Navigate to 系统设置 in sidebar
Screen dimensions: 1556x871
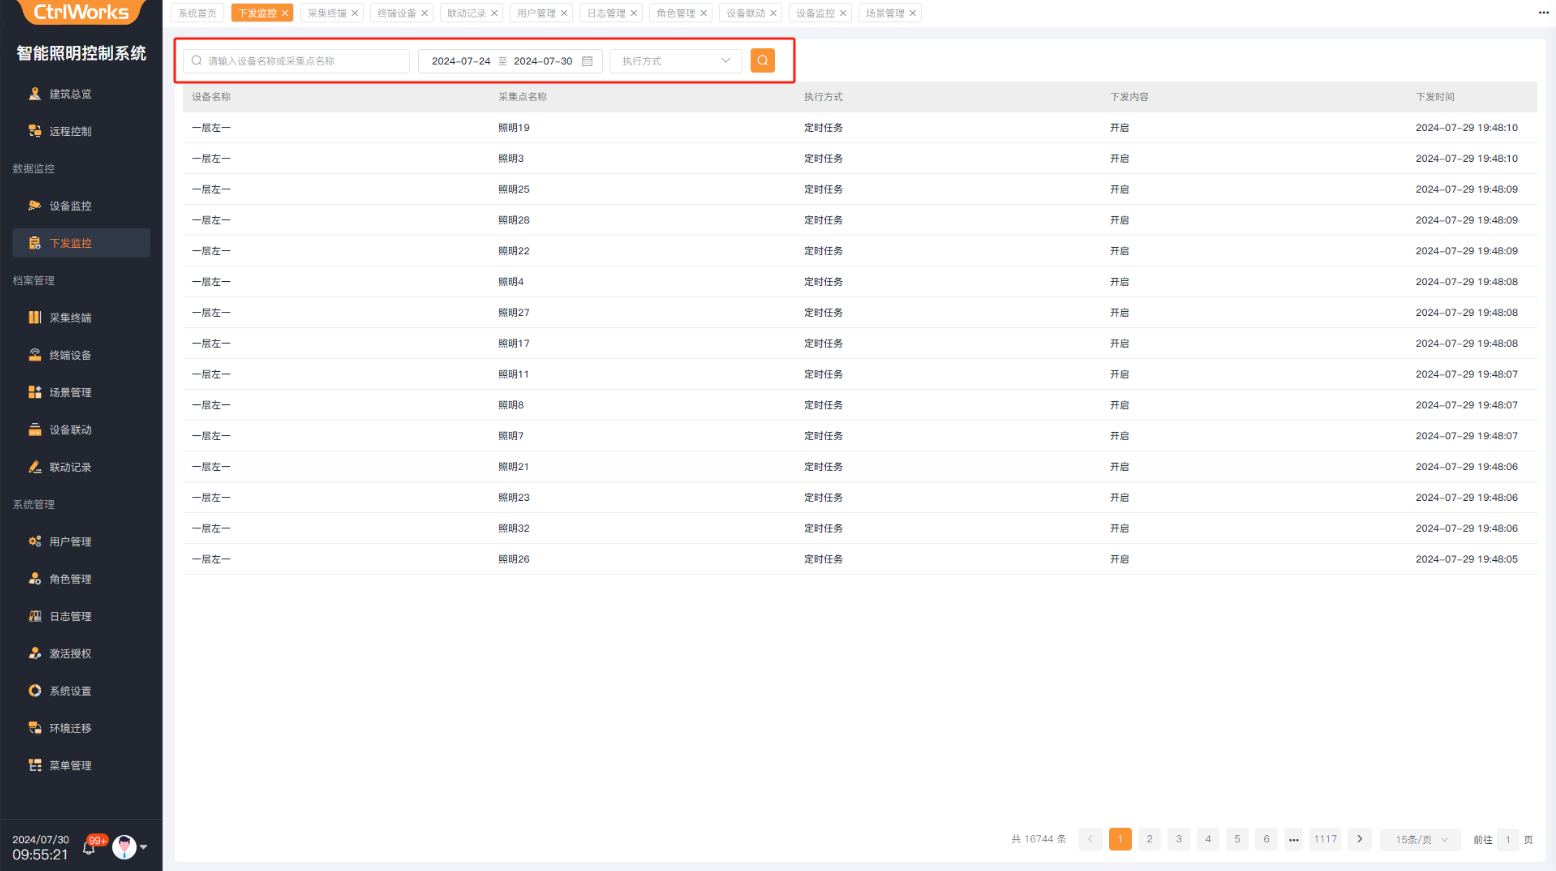coord(70,691)
